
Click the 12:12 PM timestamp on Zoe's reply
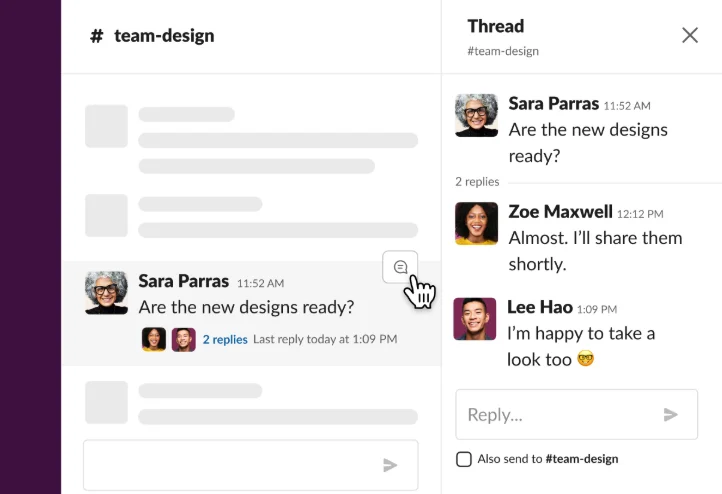(x=640, y=213)
